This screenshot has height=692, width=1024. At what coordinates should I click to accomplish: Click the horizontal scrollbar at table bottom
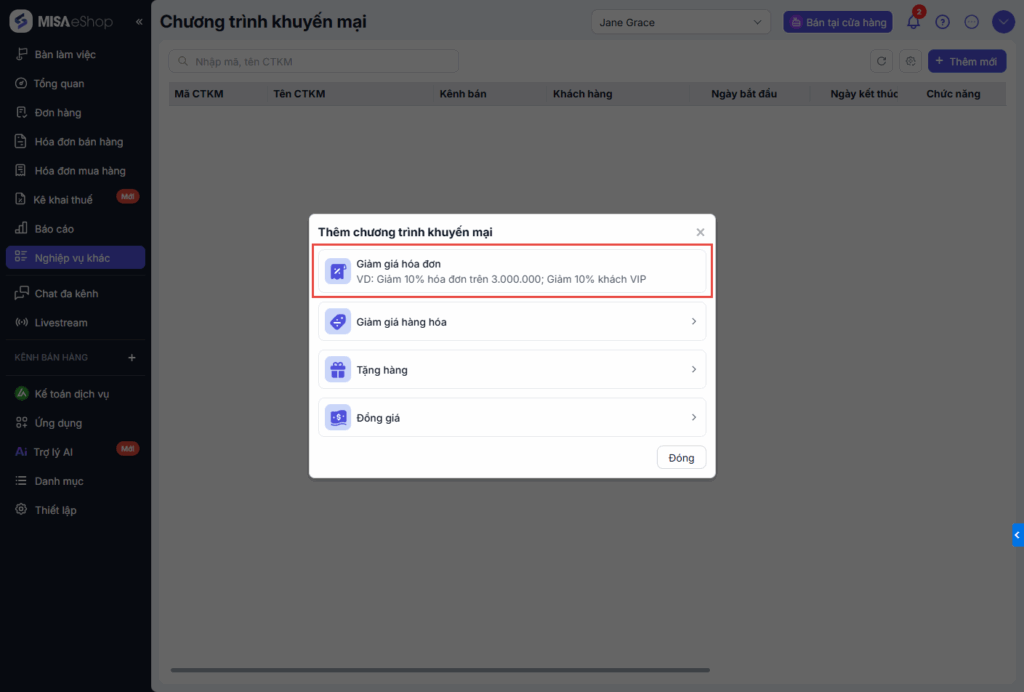point(440,670)
